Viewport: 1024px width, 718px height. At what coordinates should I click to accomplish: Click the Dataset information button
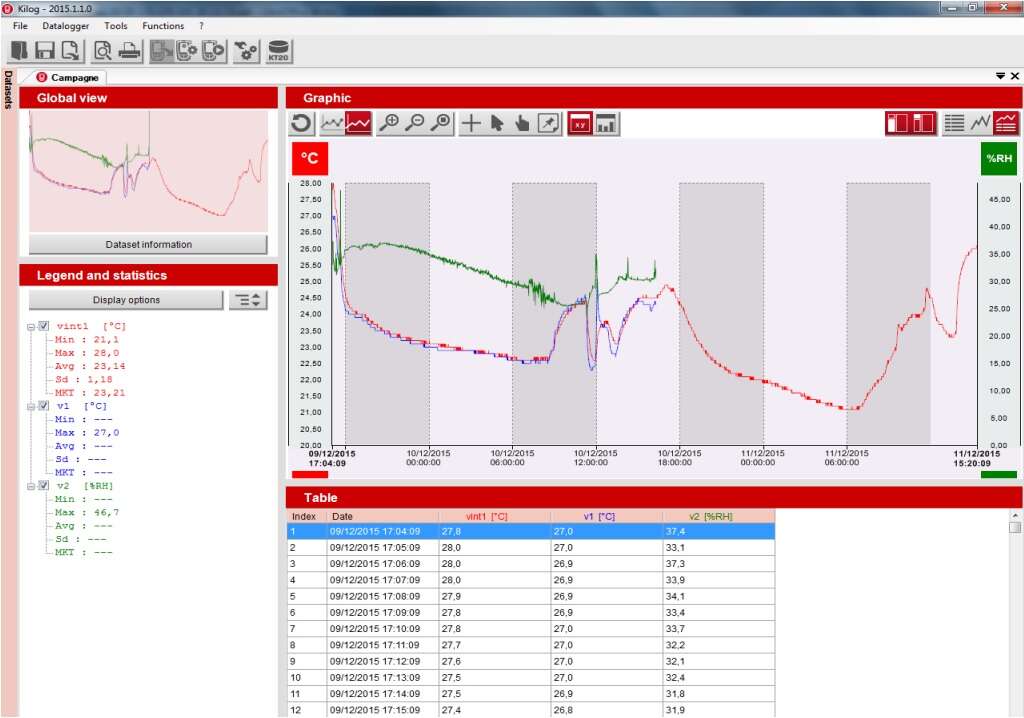coord(148,244)
